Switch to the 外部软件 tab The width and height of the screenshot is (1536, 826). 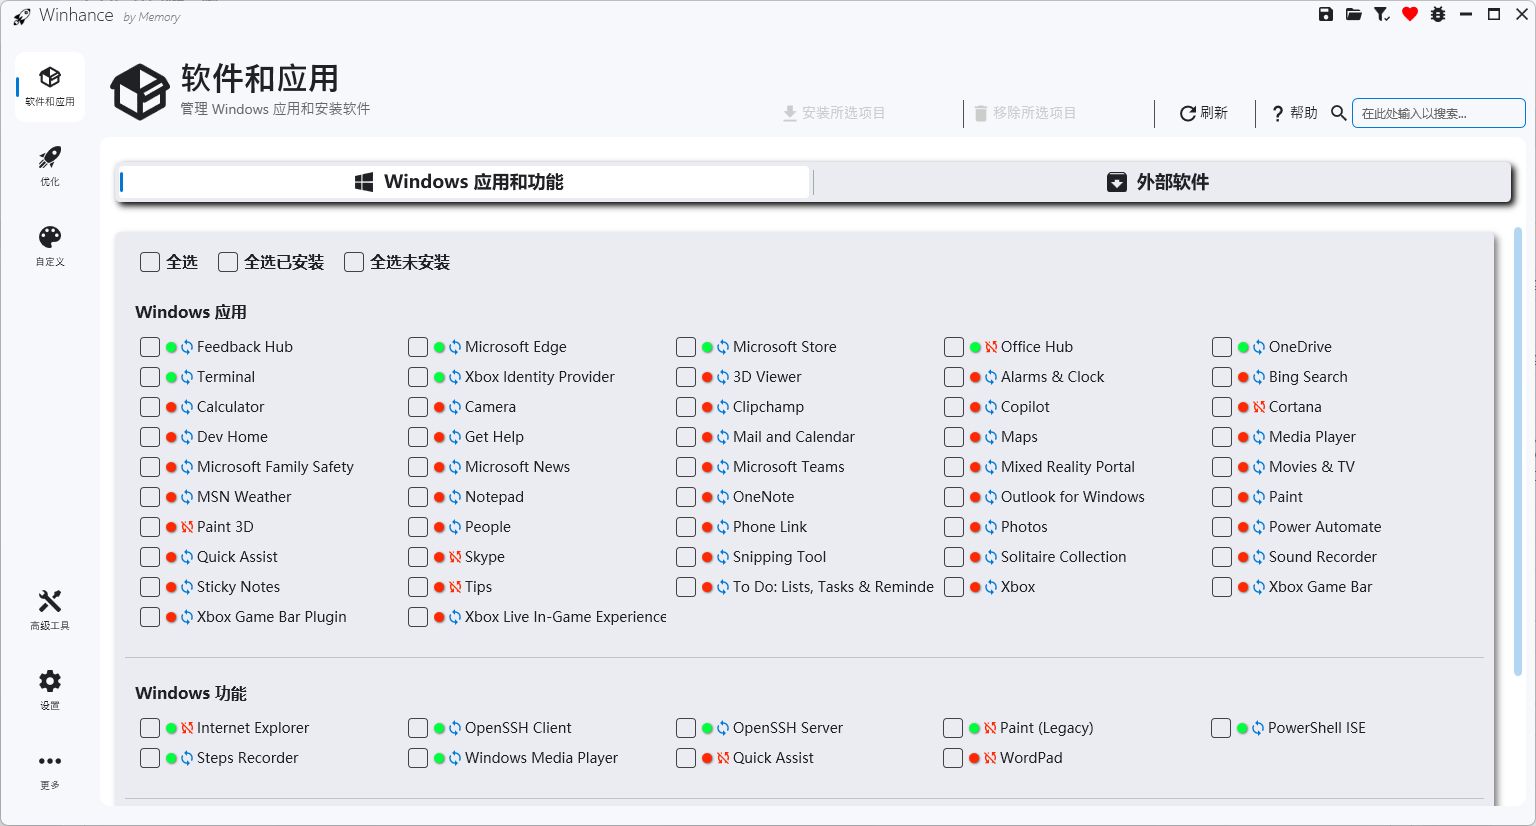pyautogui.click(x=1160, y=182)
